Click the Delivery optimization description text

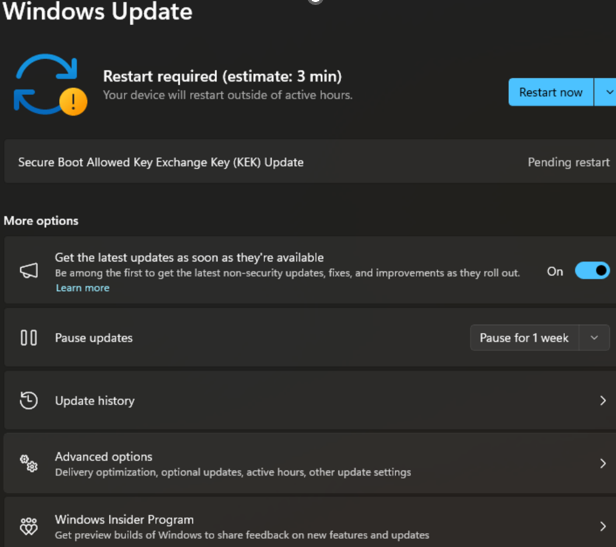click(233, 472)
